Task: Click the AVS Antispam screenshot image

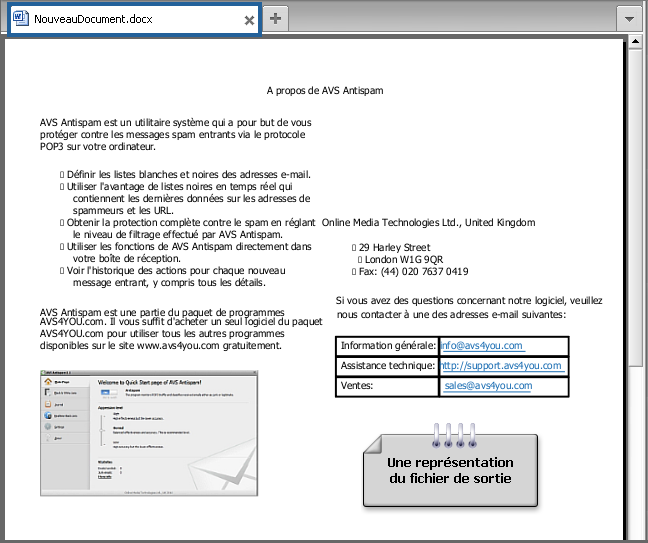Action: click(x=149, y=433)
